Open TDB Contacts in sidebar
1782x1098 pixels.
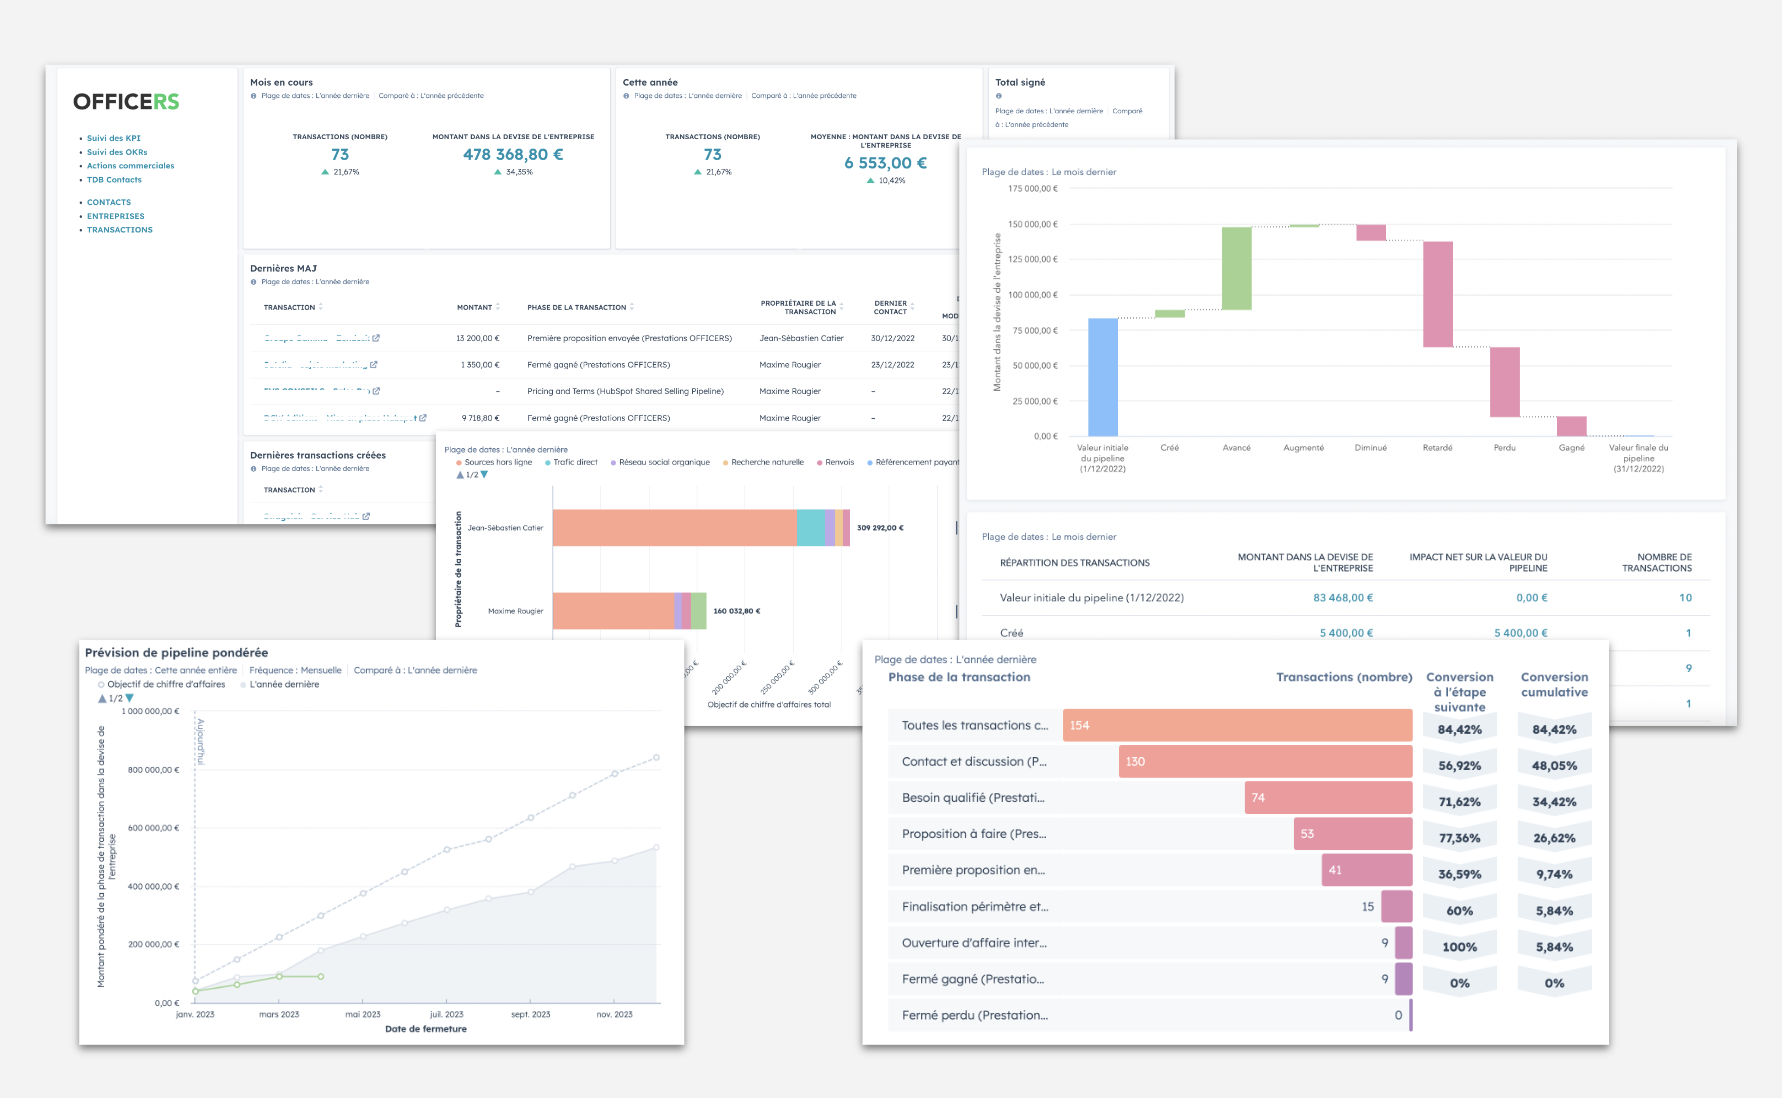pyautogui.click(x=114, y=180)
